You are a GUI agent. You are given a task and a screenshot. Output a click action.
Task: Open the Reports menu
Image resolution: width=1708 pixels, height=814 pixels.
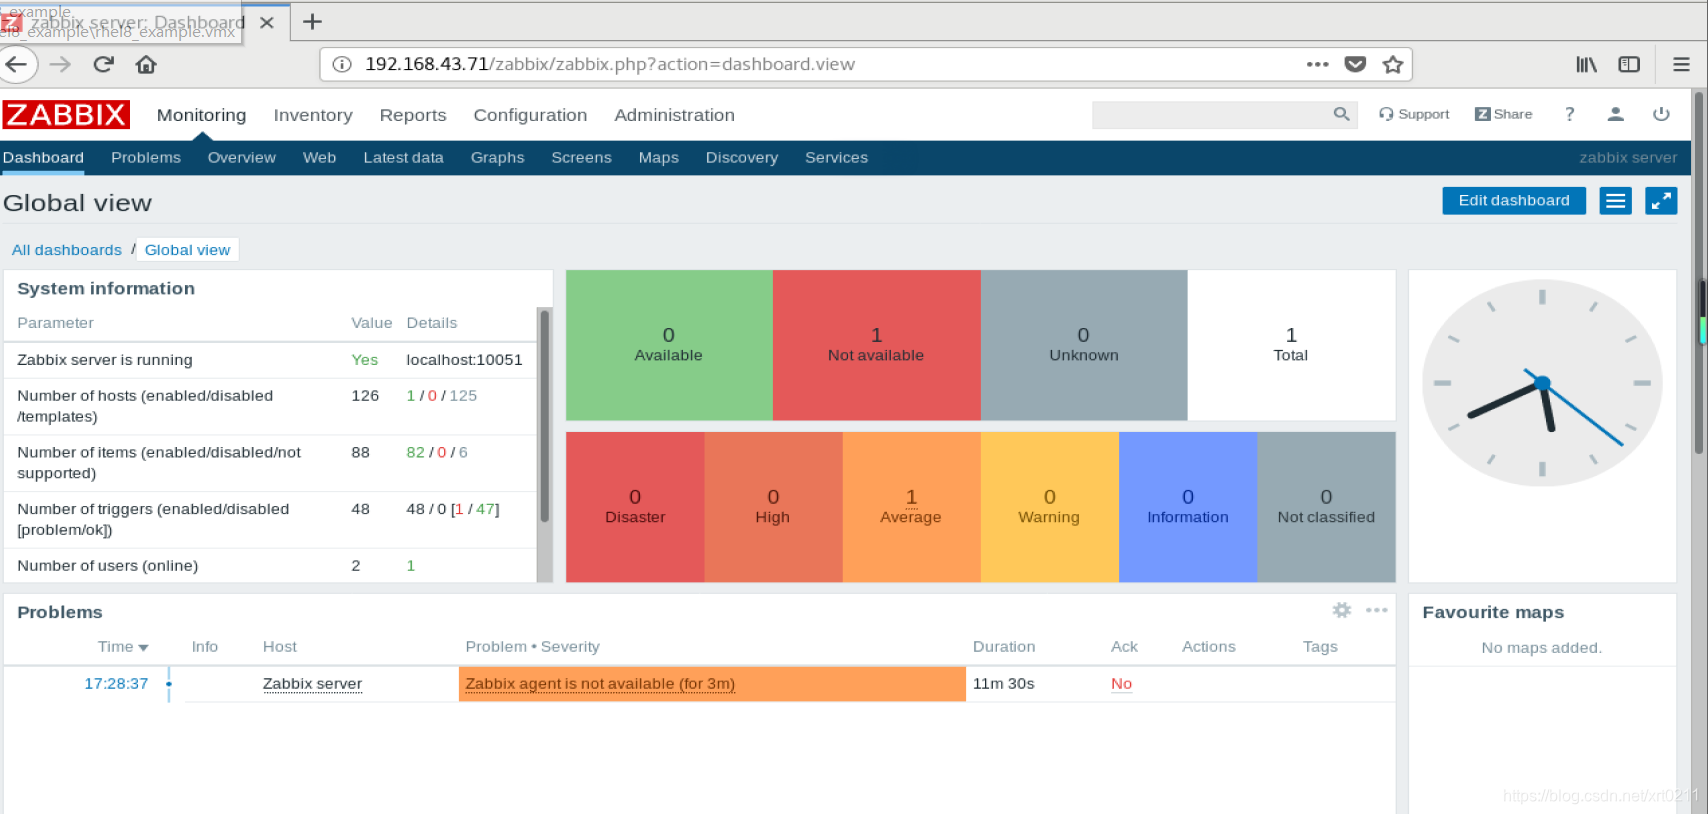(413, 115)
